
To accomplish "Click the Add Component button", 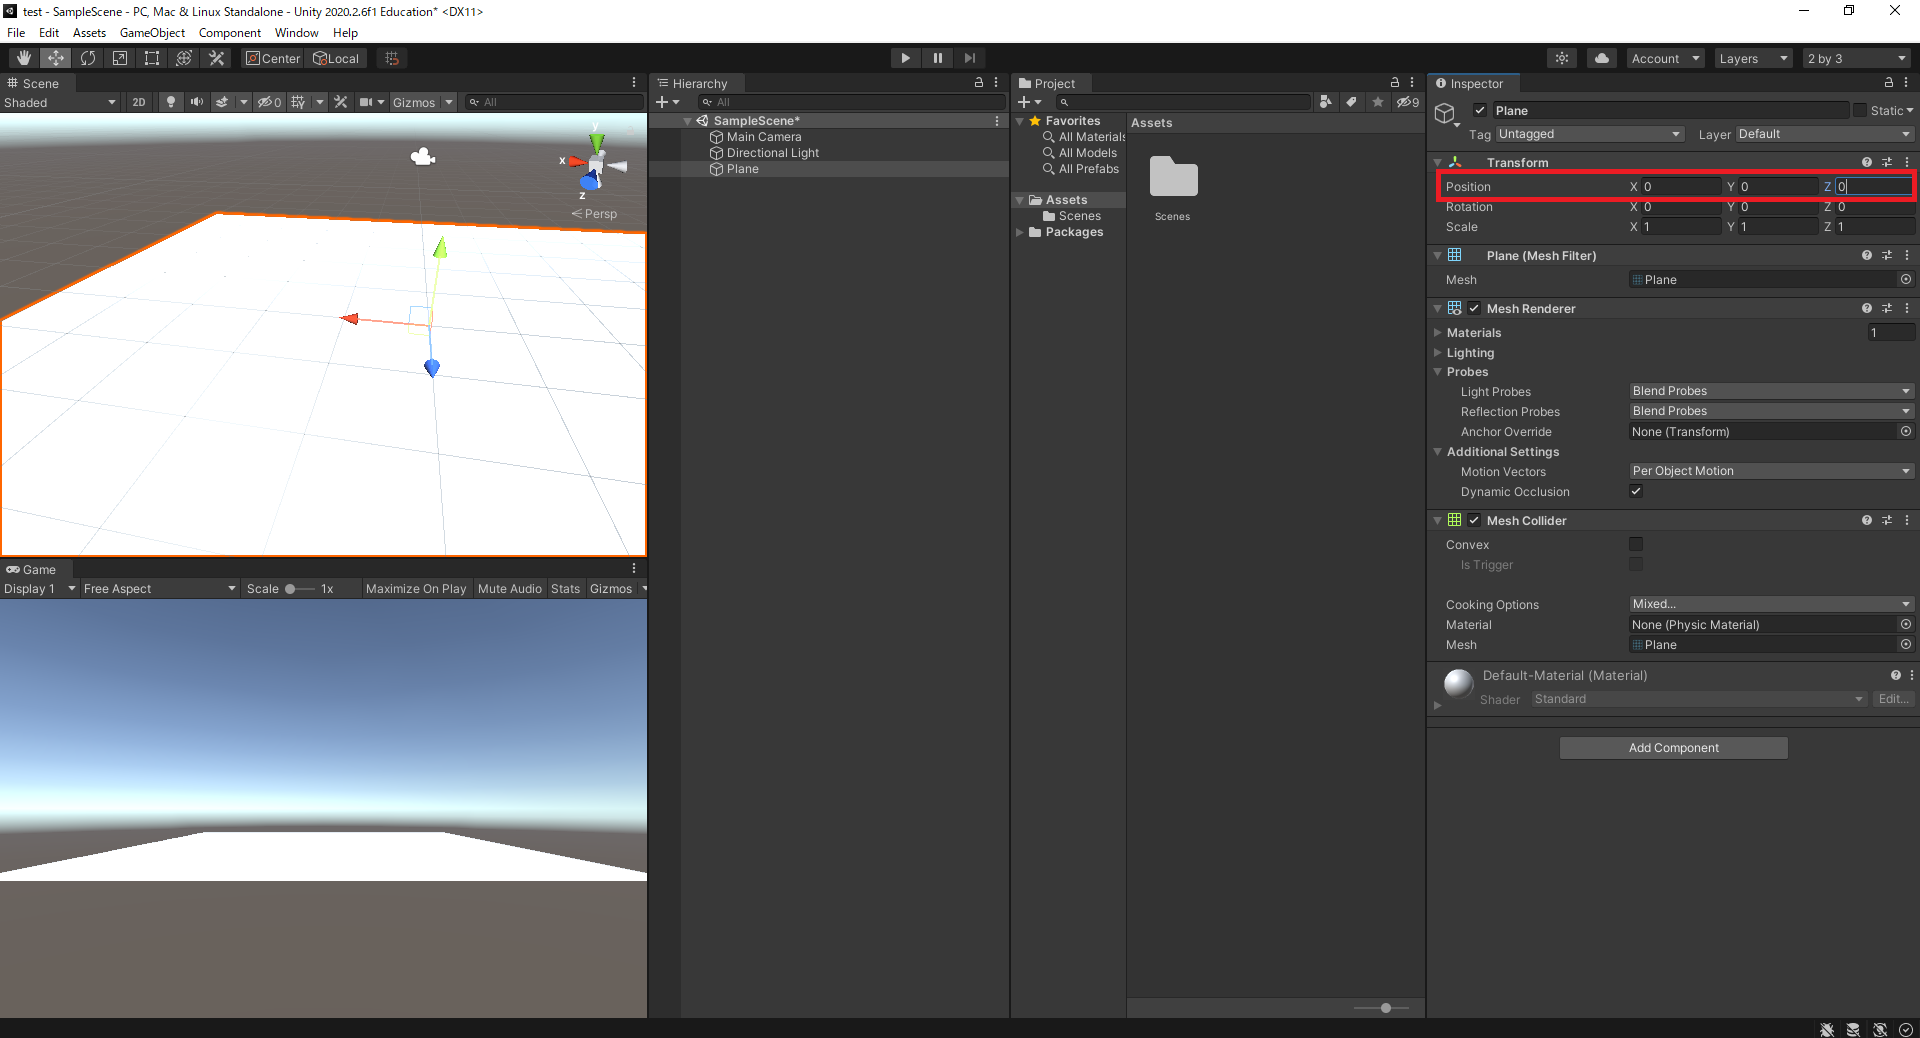I will (x=1672, y=747).
